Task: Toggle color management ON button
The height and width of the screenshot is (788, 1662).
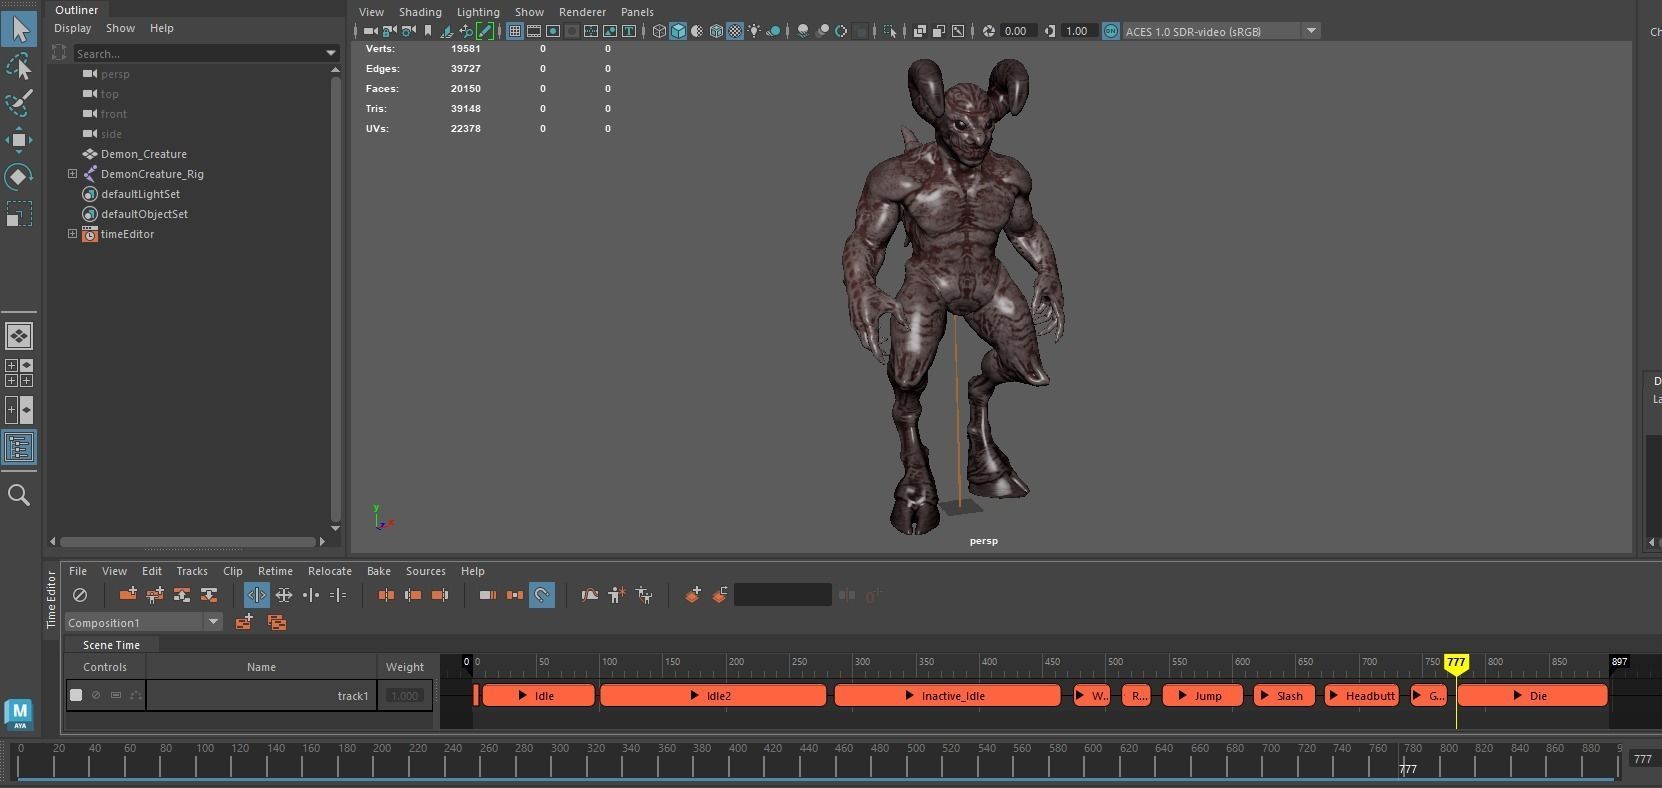Action: 1111,31
